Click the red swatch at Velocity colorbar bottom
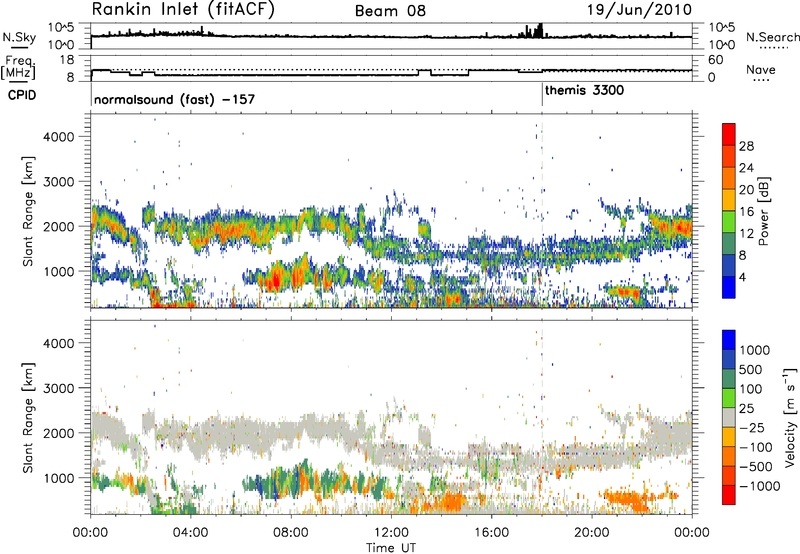Viewport: 800px width, 554px height. [729, 495]
